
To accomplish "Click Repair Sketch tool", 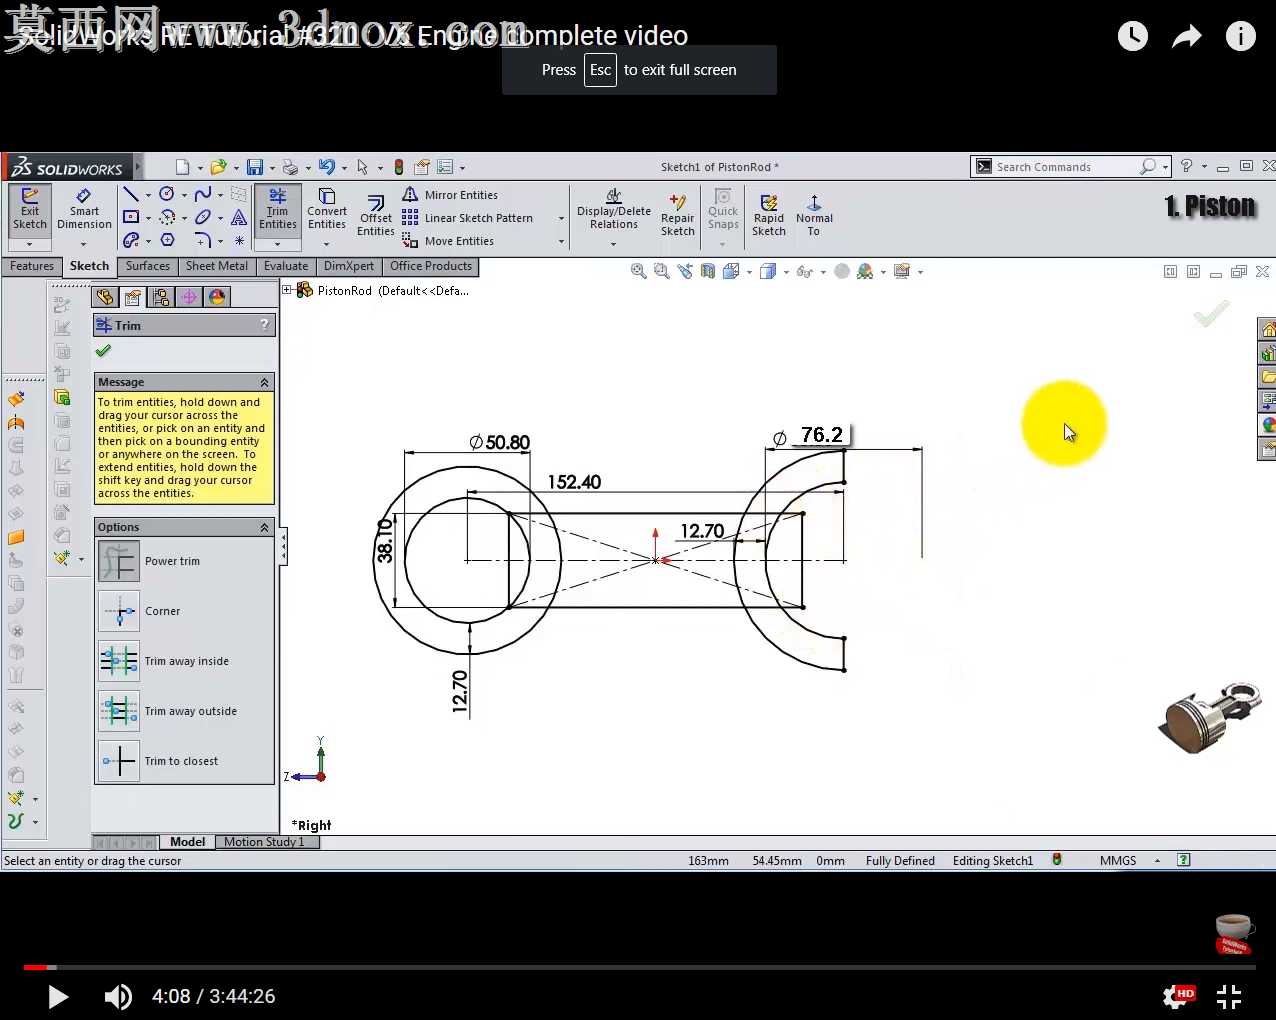I will (x=677, y=216).
